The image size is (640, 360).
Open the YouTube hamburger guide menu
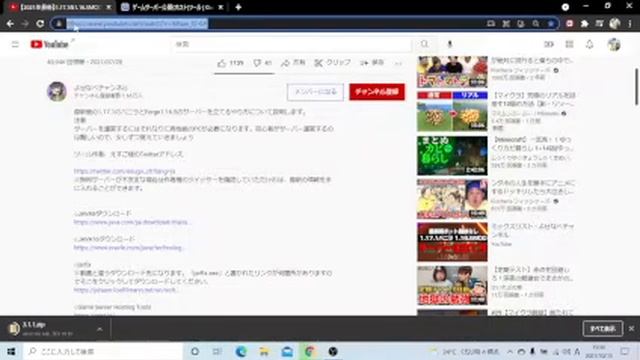click(x=15, y=44)
